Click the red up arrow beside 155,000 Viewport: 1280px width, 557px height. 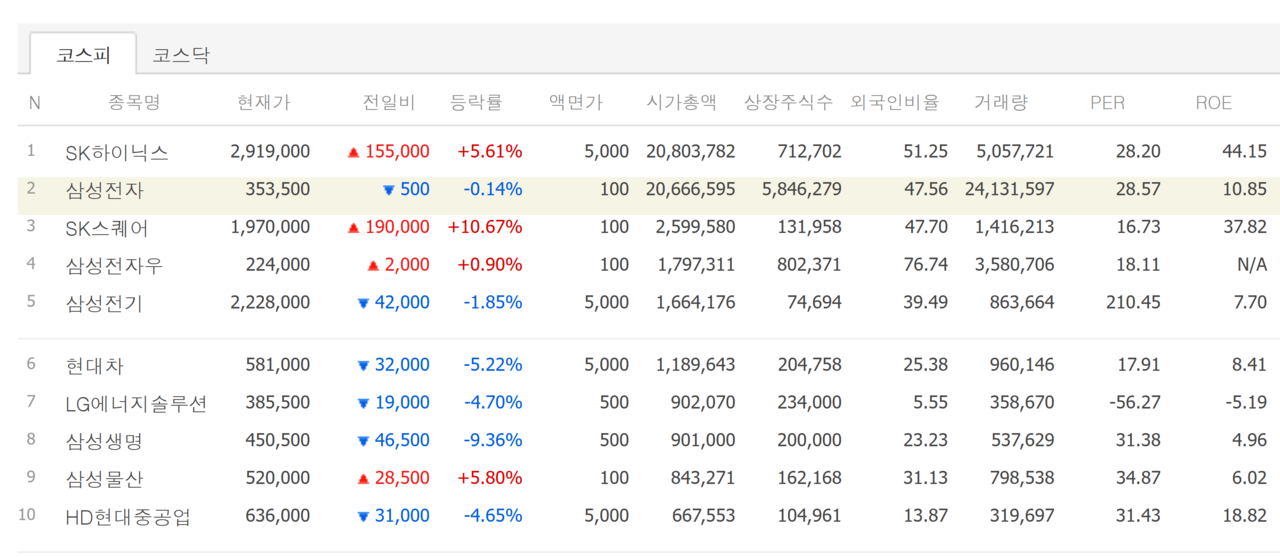point(353,153)
